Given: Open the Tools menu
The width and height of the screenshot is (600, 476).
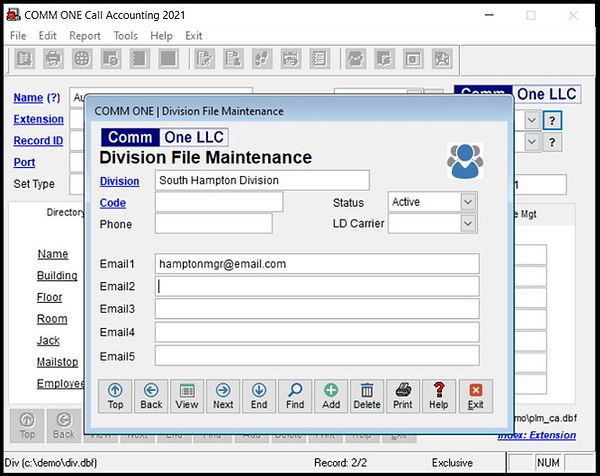Looking at the screenshot, I should (126, 36).
